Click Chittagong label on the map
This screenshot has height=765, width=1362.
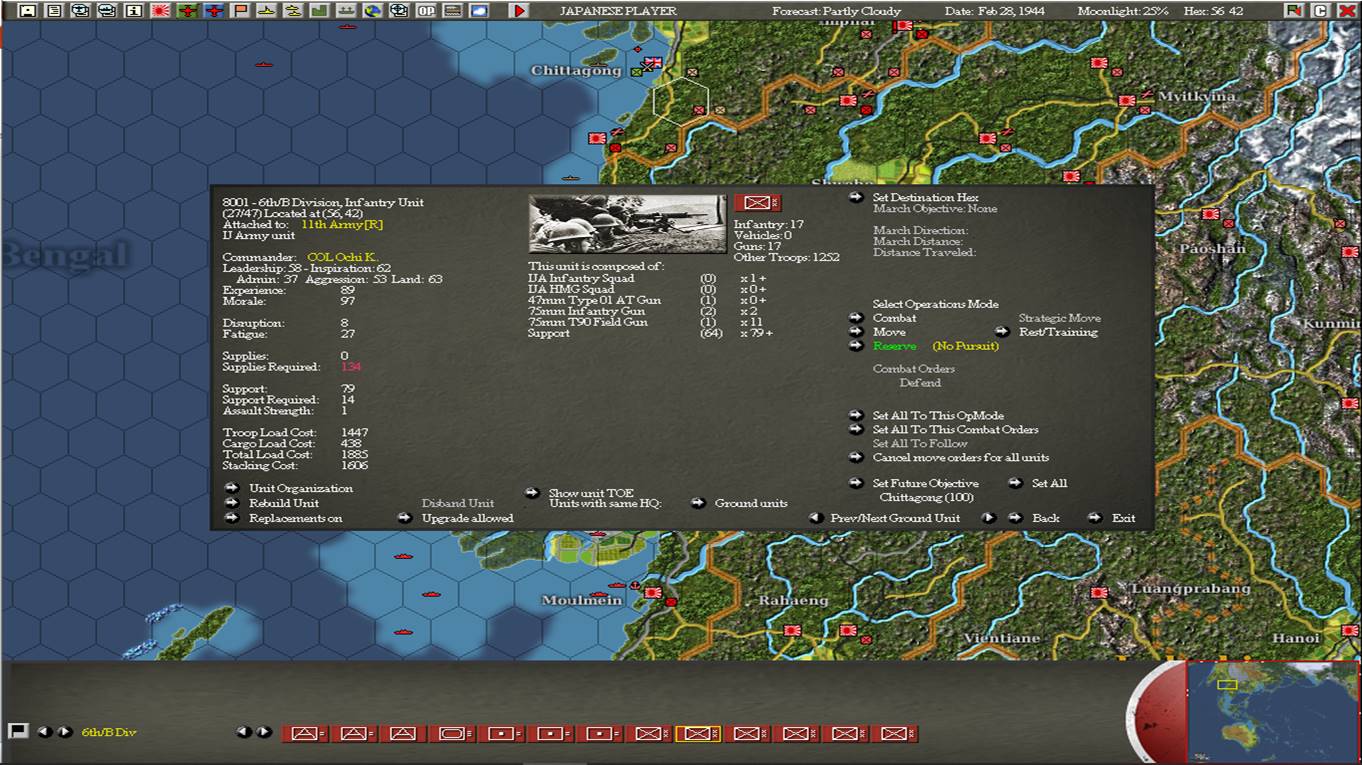pyautogui.click(x=576, y=71)
